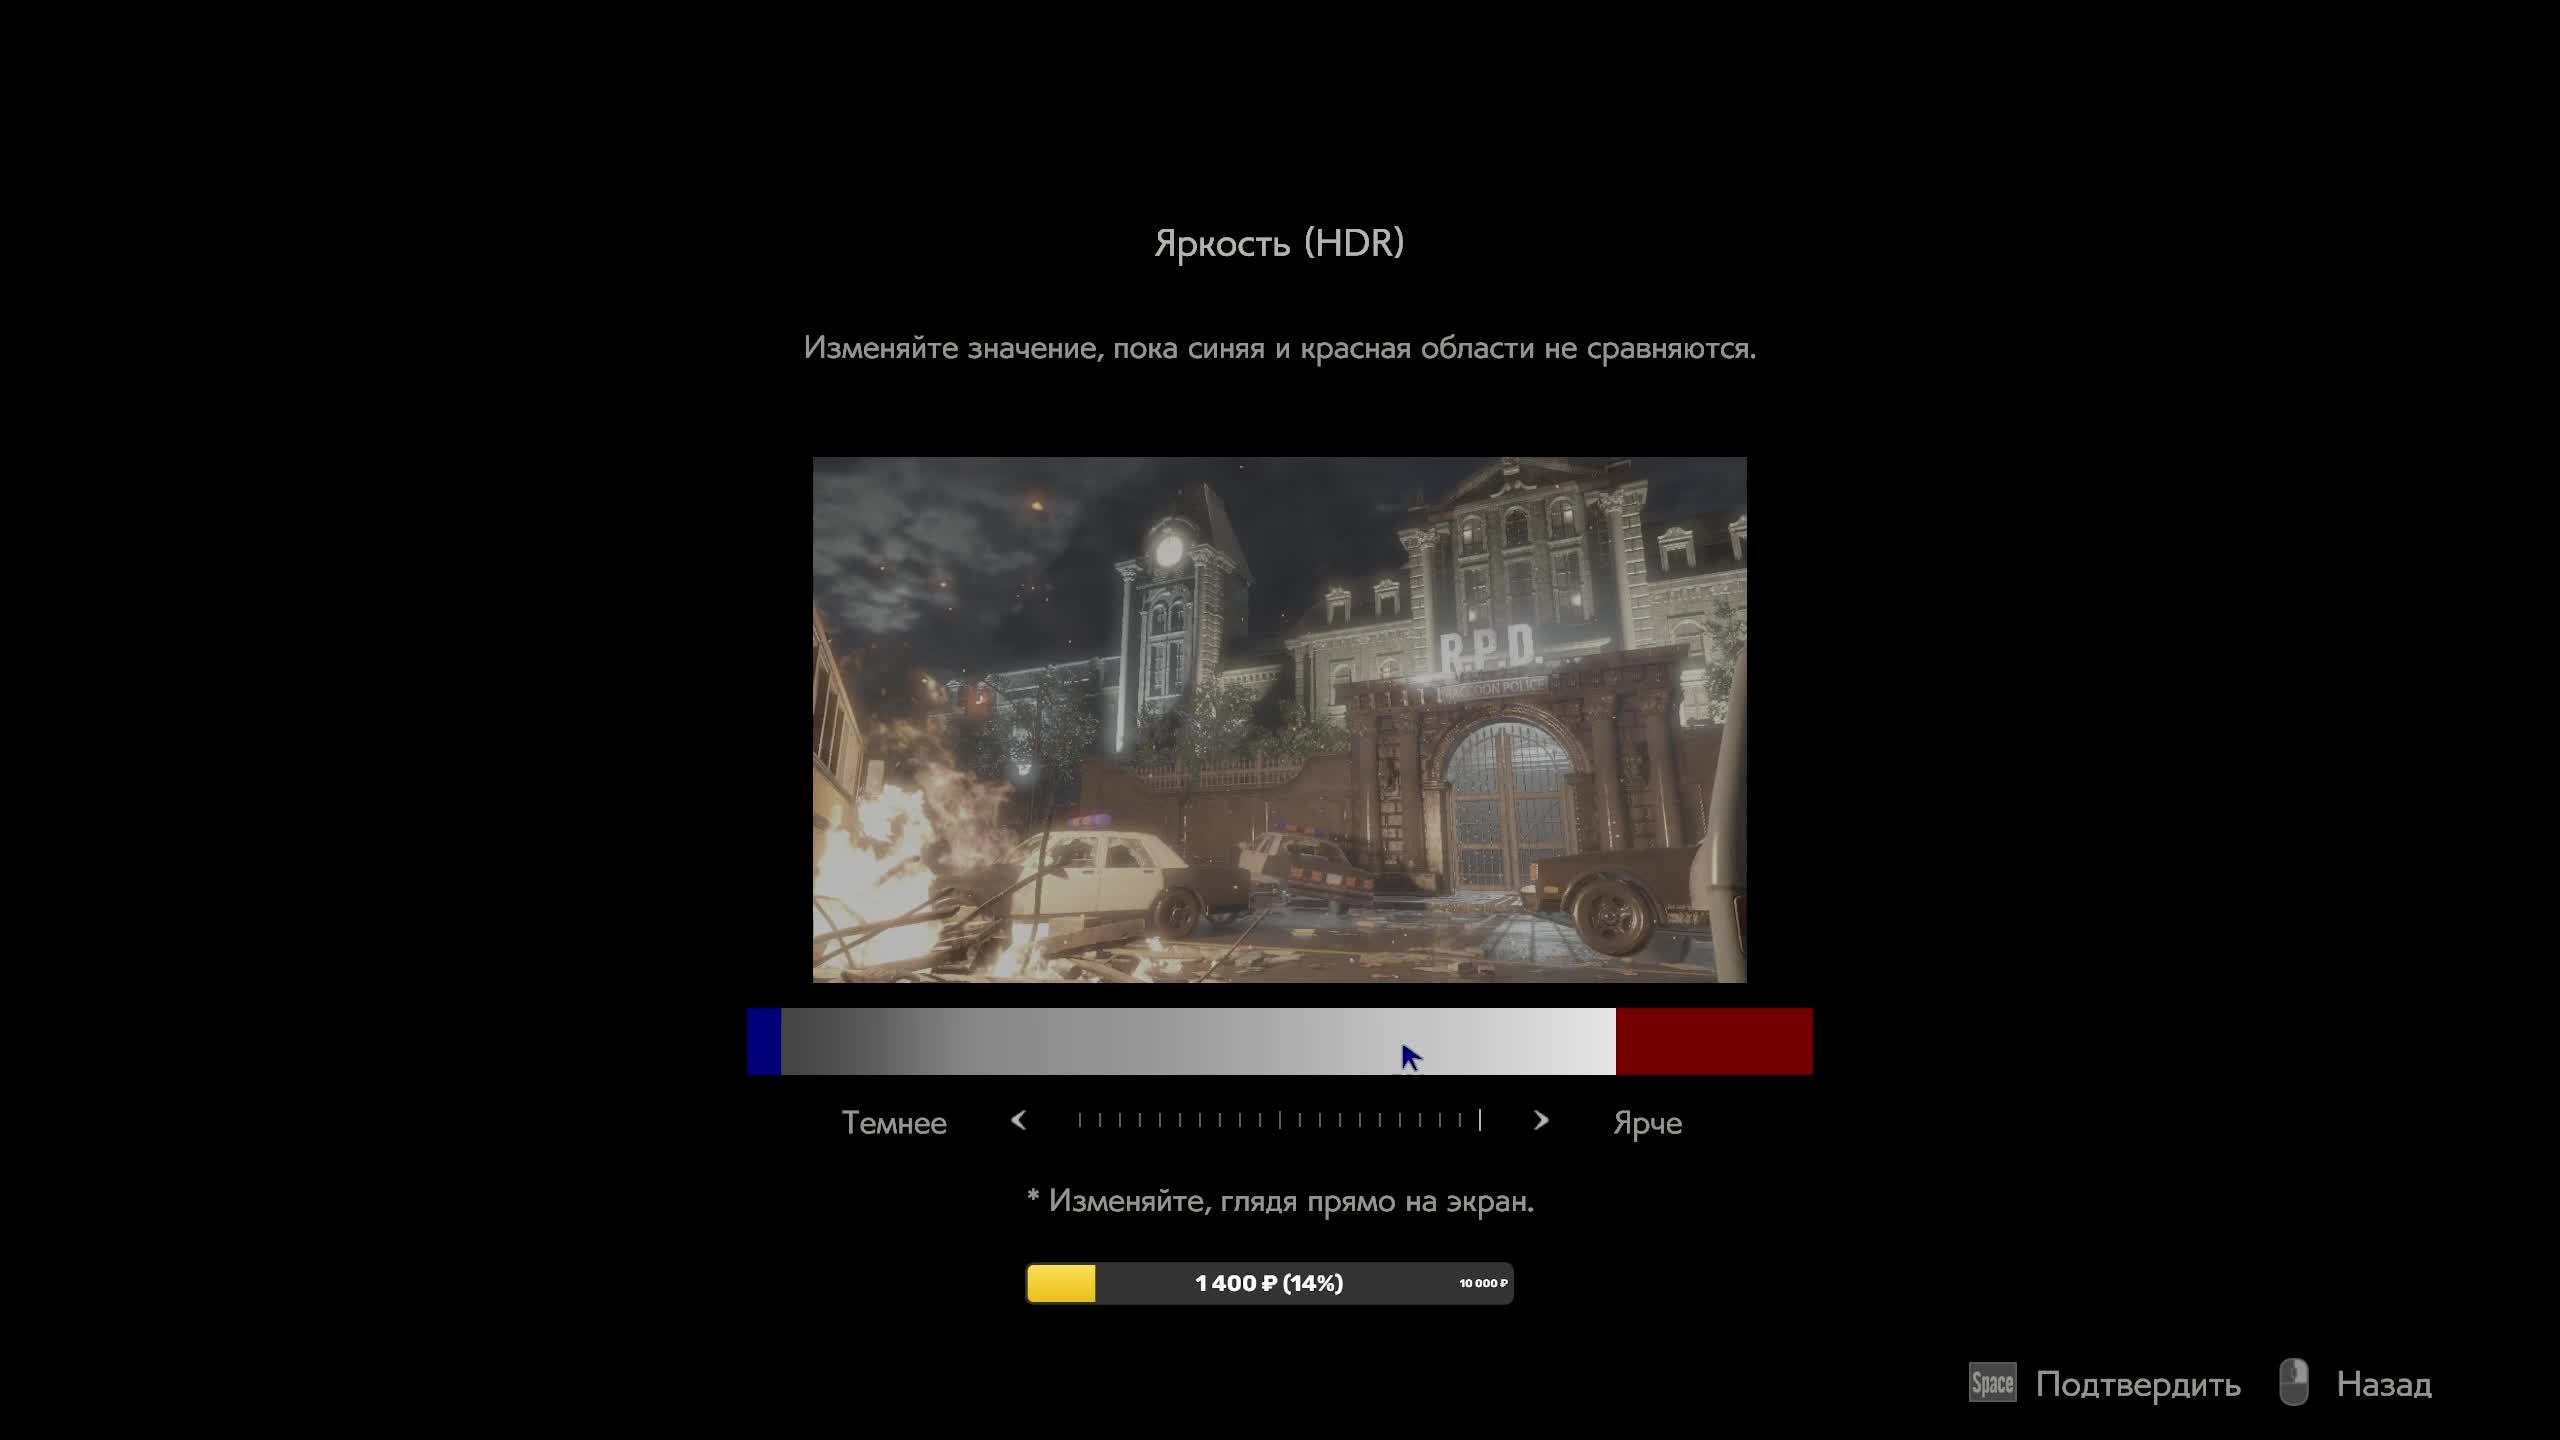Click the Space key icon
Viewport: 2560px width, 1440px height.
[x=1991, y=1384]
